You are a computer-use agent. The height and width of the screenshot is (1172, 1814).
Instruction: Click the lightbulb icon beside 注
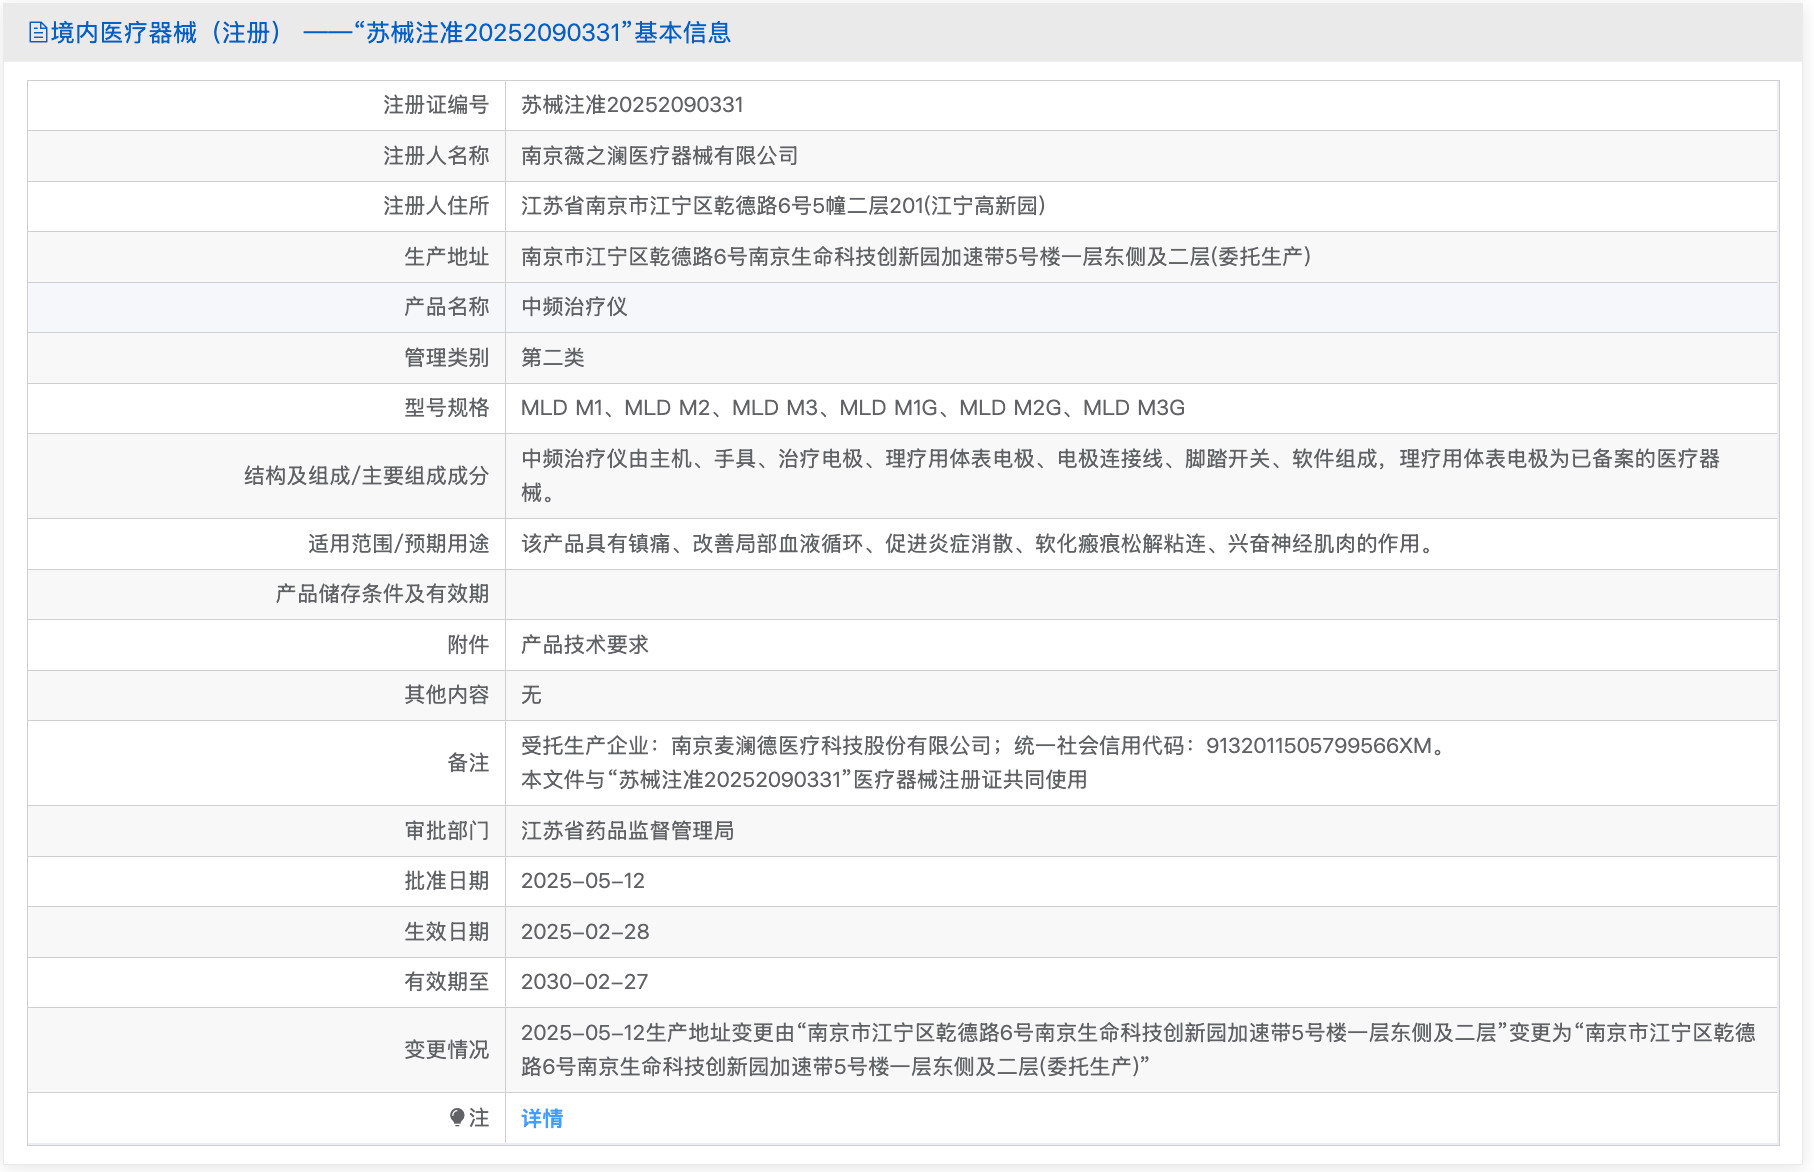coord(457,1118)
